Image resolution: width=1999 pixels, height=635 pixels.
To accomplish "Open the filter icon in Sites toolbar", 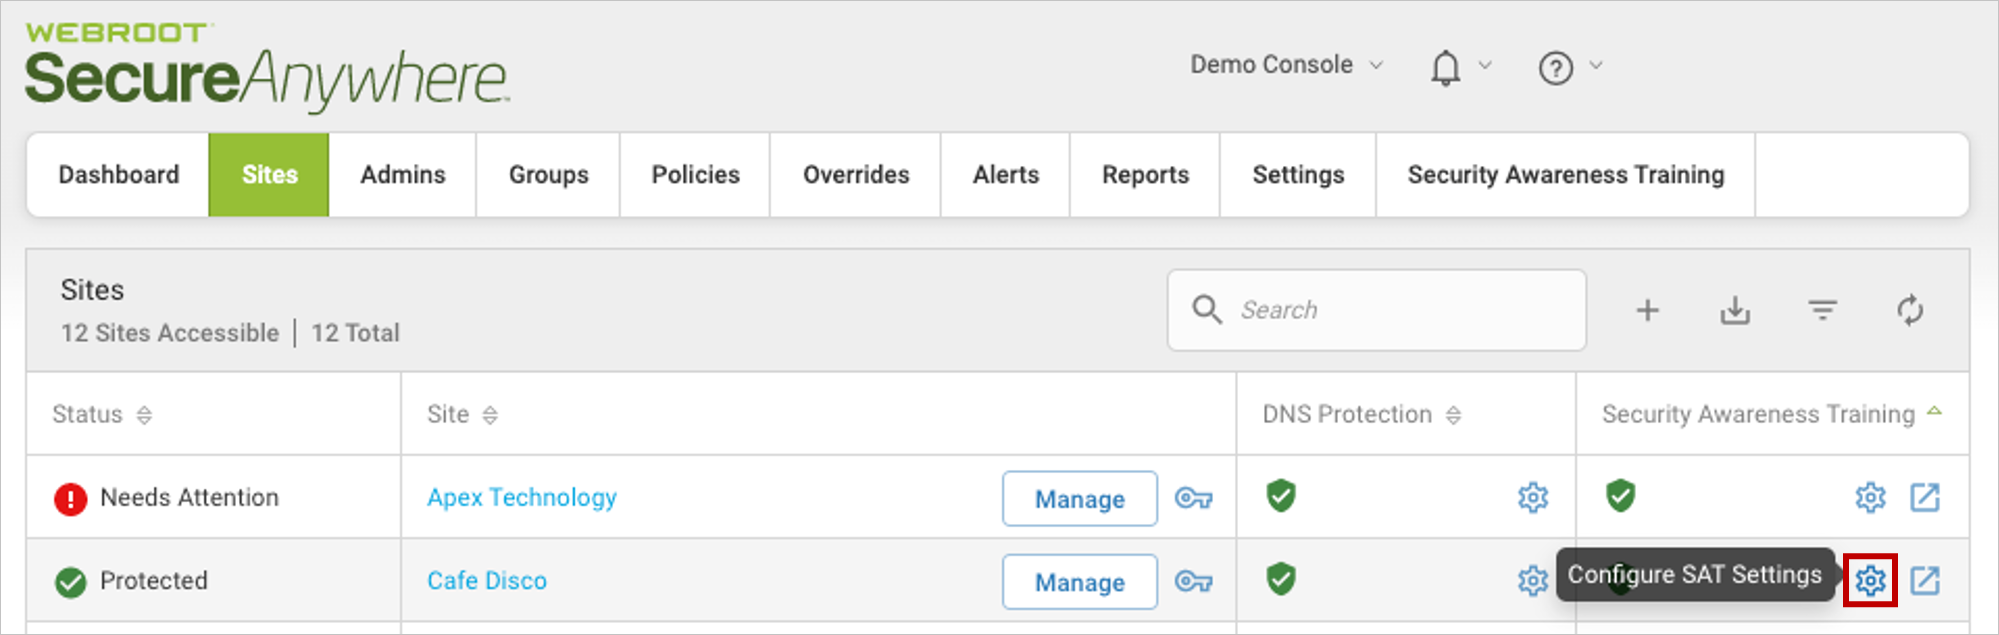I will [1823, 310].
